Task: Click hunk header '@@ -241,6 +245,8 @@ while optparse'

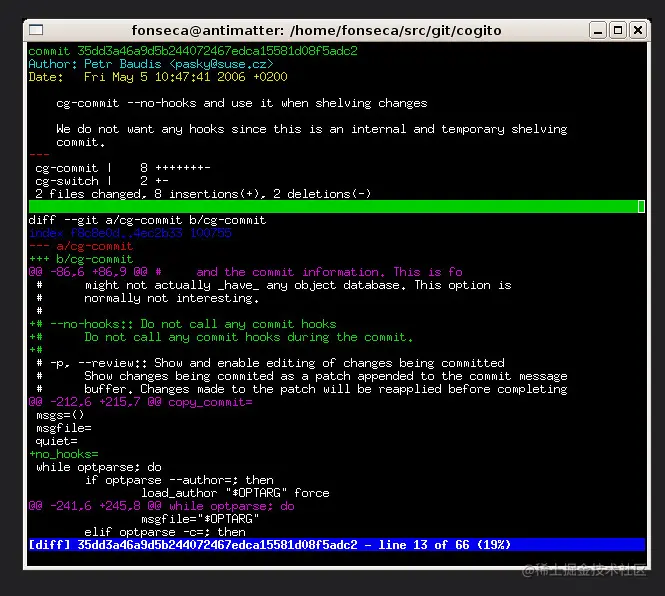Action: (162, 506)
